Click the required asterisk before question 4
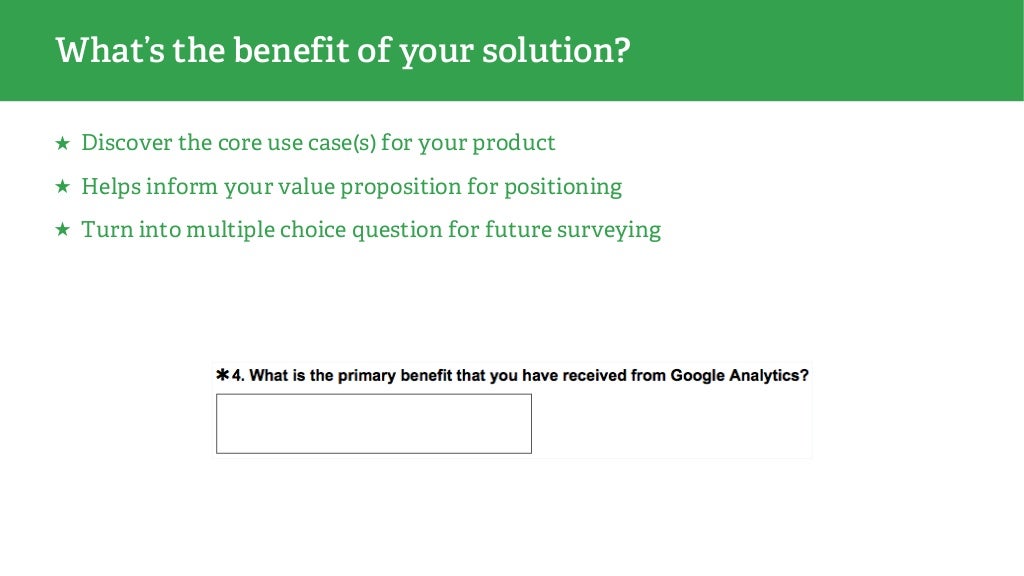This screenshot has width=1024, height=576. pos(223,375)
